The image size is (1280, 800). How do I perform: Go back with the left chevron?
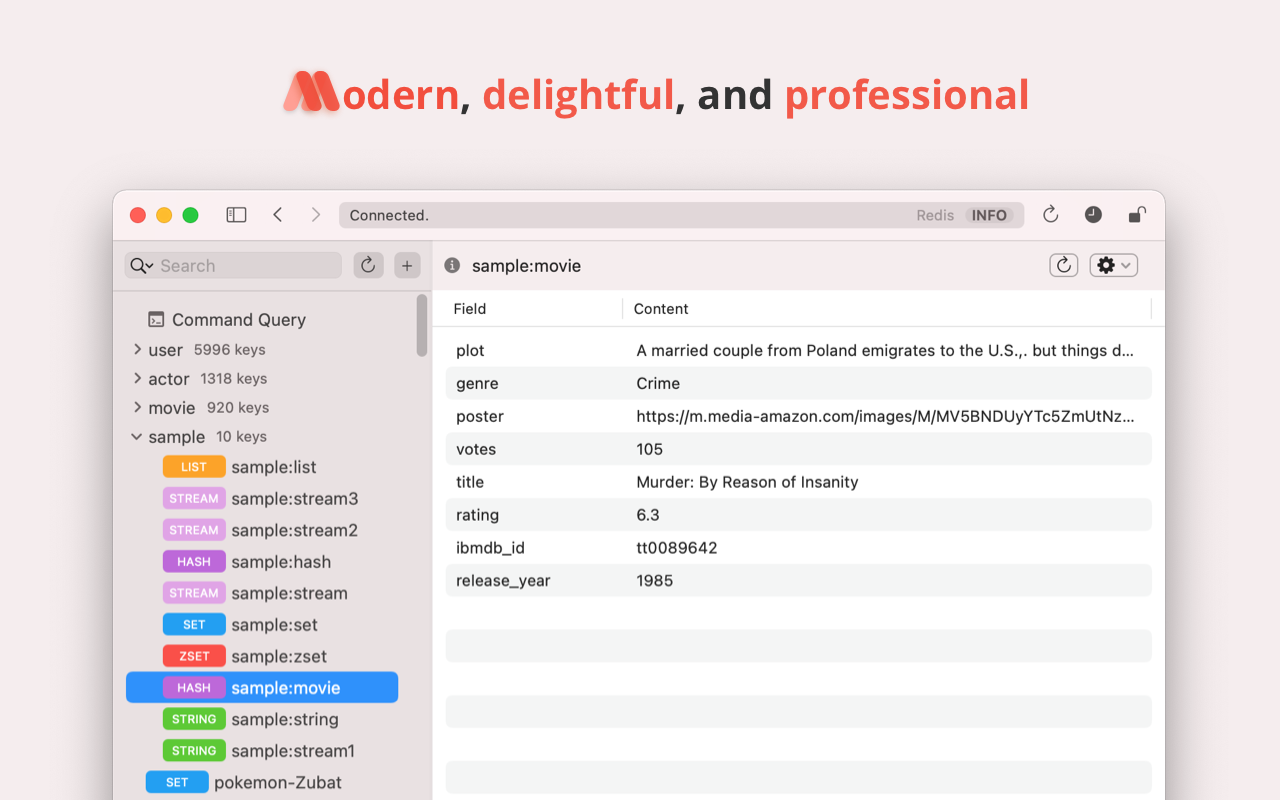[278, 215]
